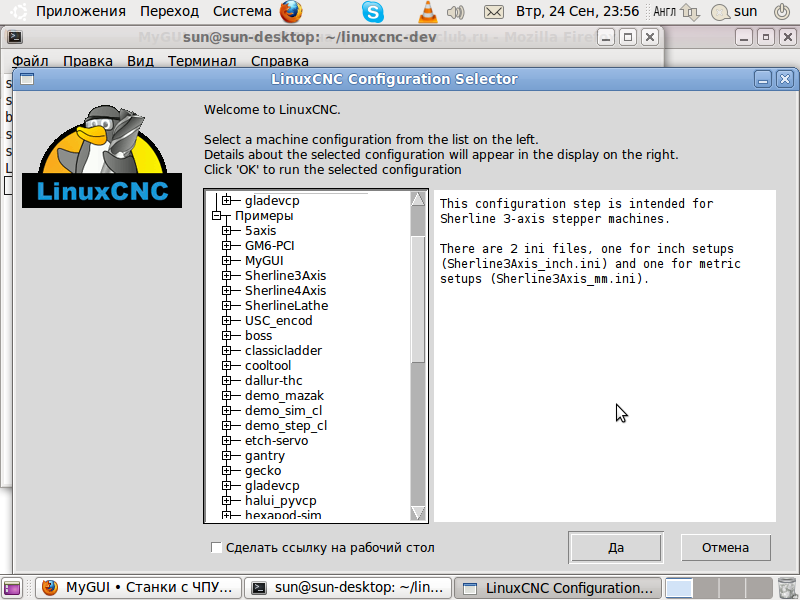Screen dimensions: 800x600
Task: Switch to MyGUI Firefox taskbar entry
Action: (138, 588)
